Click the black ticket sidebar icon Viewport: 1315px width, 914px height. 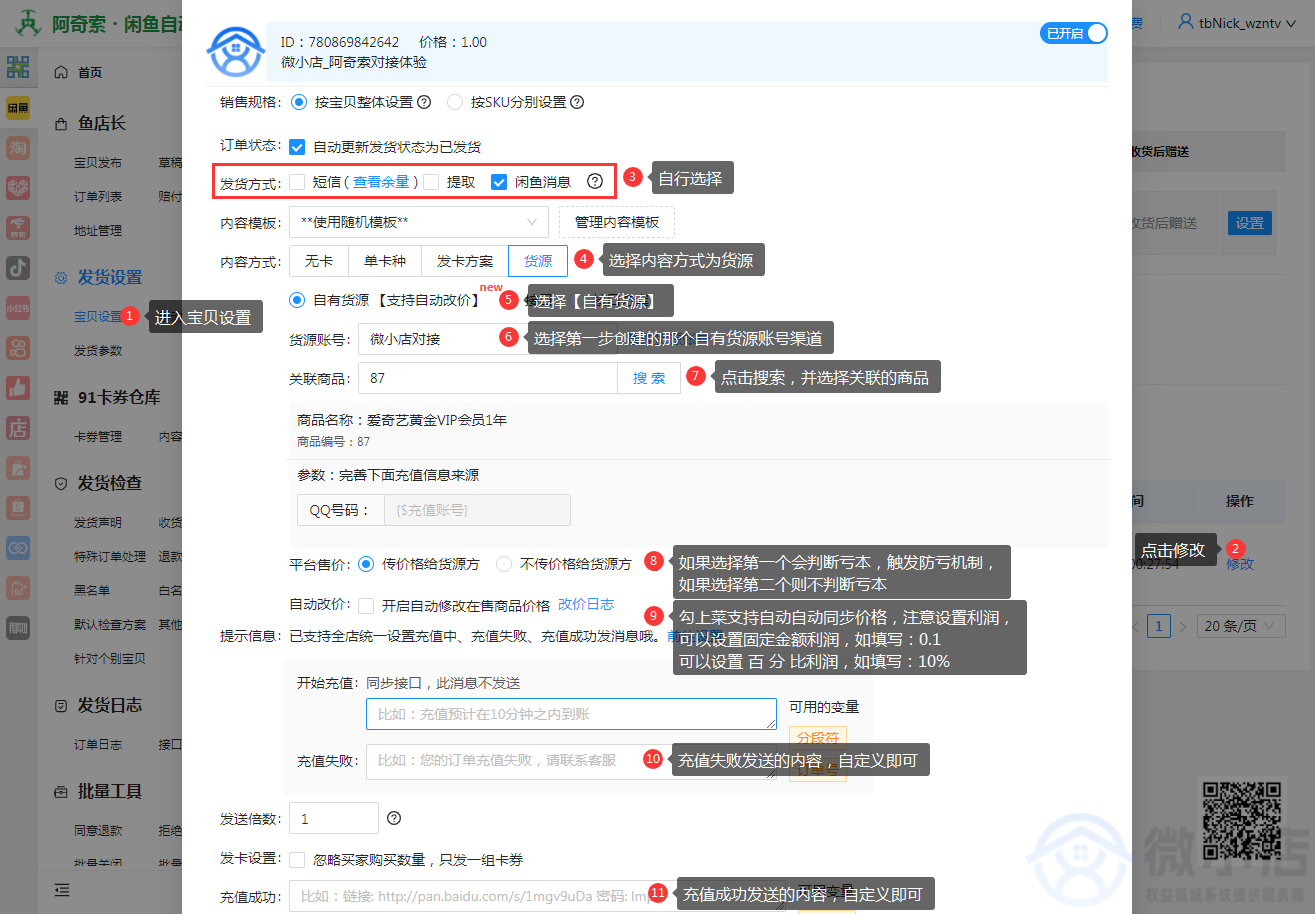tap(17, 628)
